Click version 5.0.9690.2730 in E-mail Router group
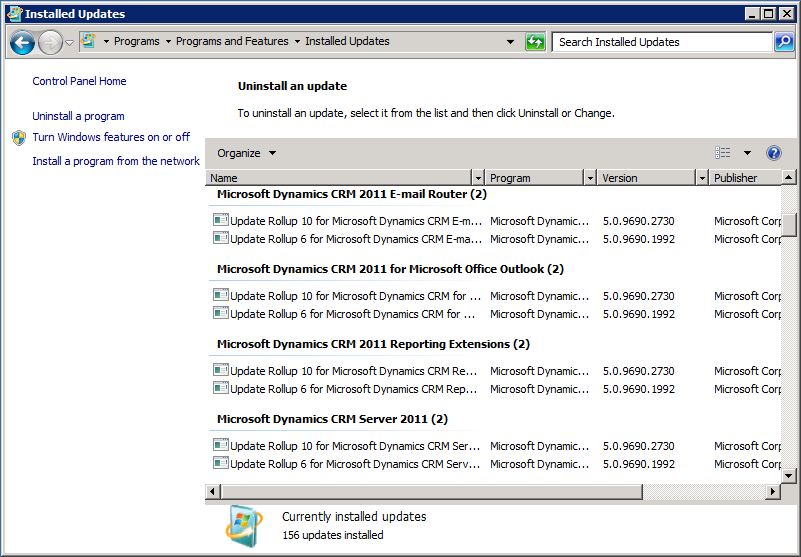801x557 pixels. click(639, 221)
